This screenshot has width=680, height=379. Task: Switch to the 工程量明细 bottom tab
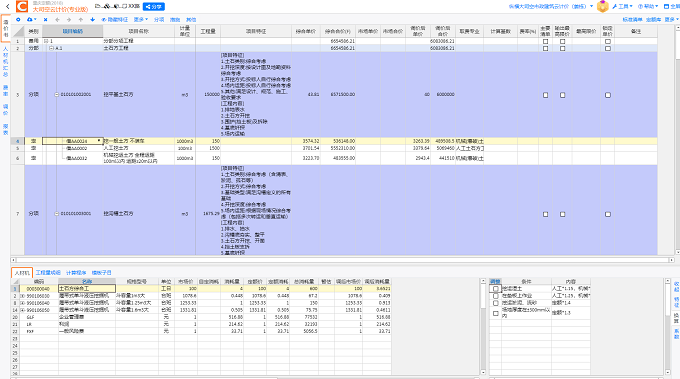[48, 273]
